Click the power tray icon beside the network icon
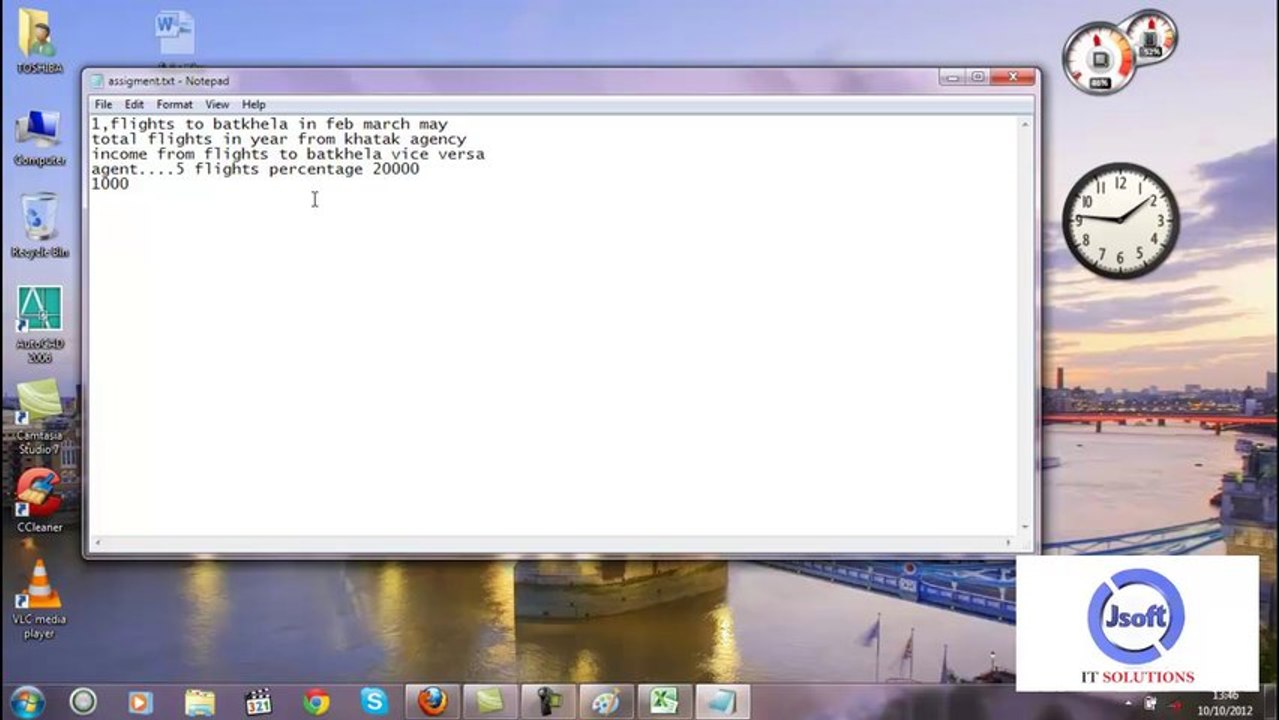The image size is (1279, 720). pyautogui.click(x=1150, y=704)
